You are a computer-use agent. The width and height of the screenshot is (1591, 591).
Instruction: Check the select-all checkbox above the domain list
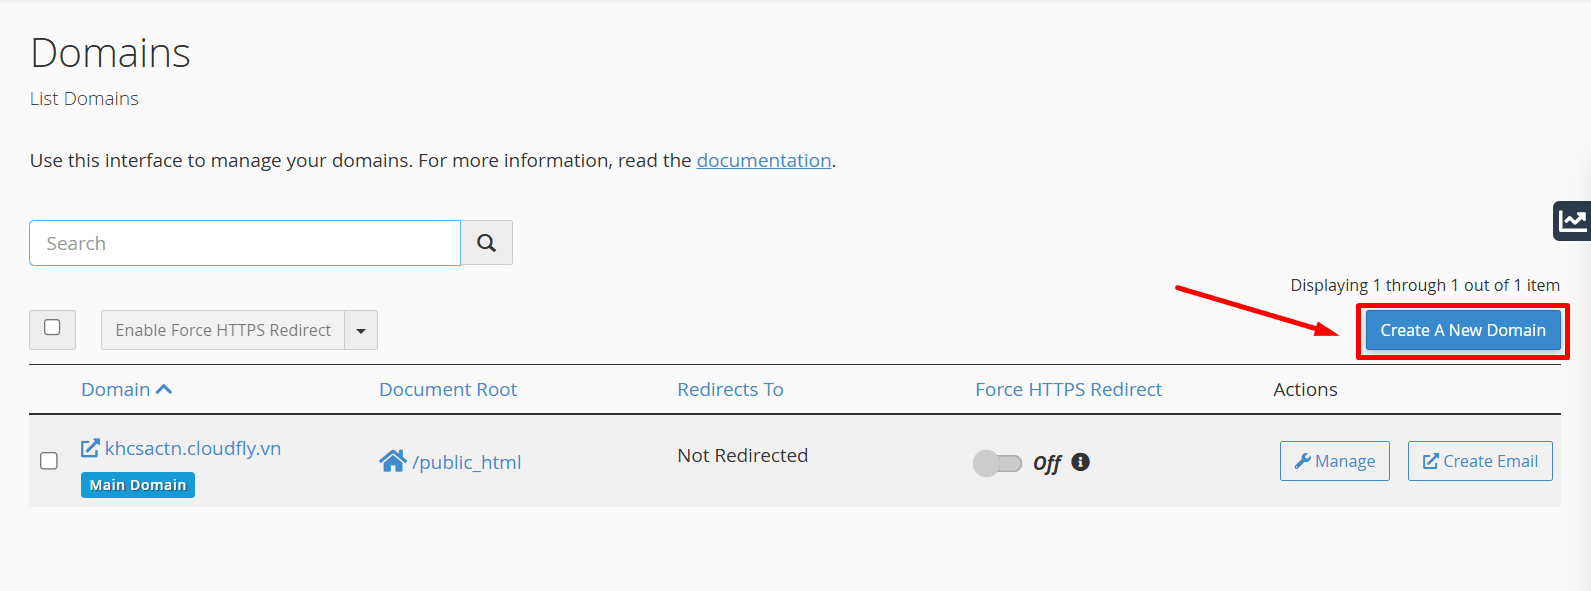tap(52, 329)
